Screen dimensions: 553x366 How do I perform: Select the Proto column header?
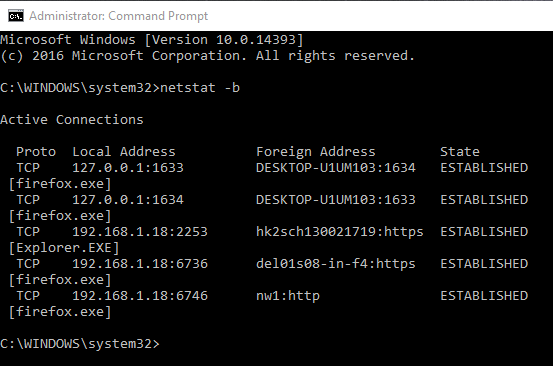pos(36,152)
